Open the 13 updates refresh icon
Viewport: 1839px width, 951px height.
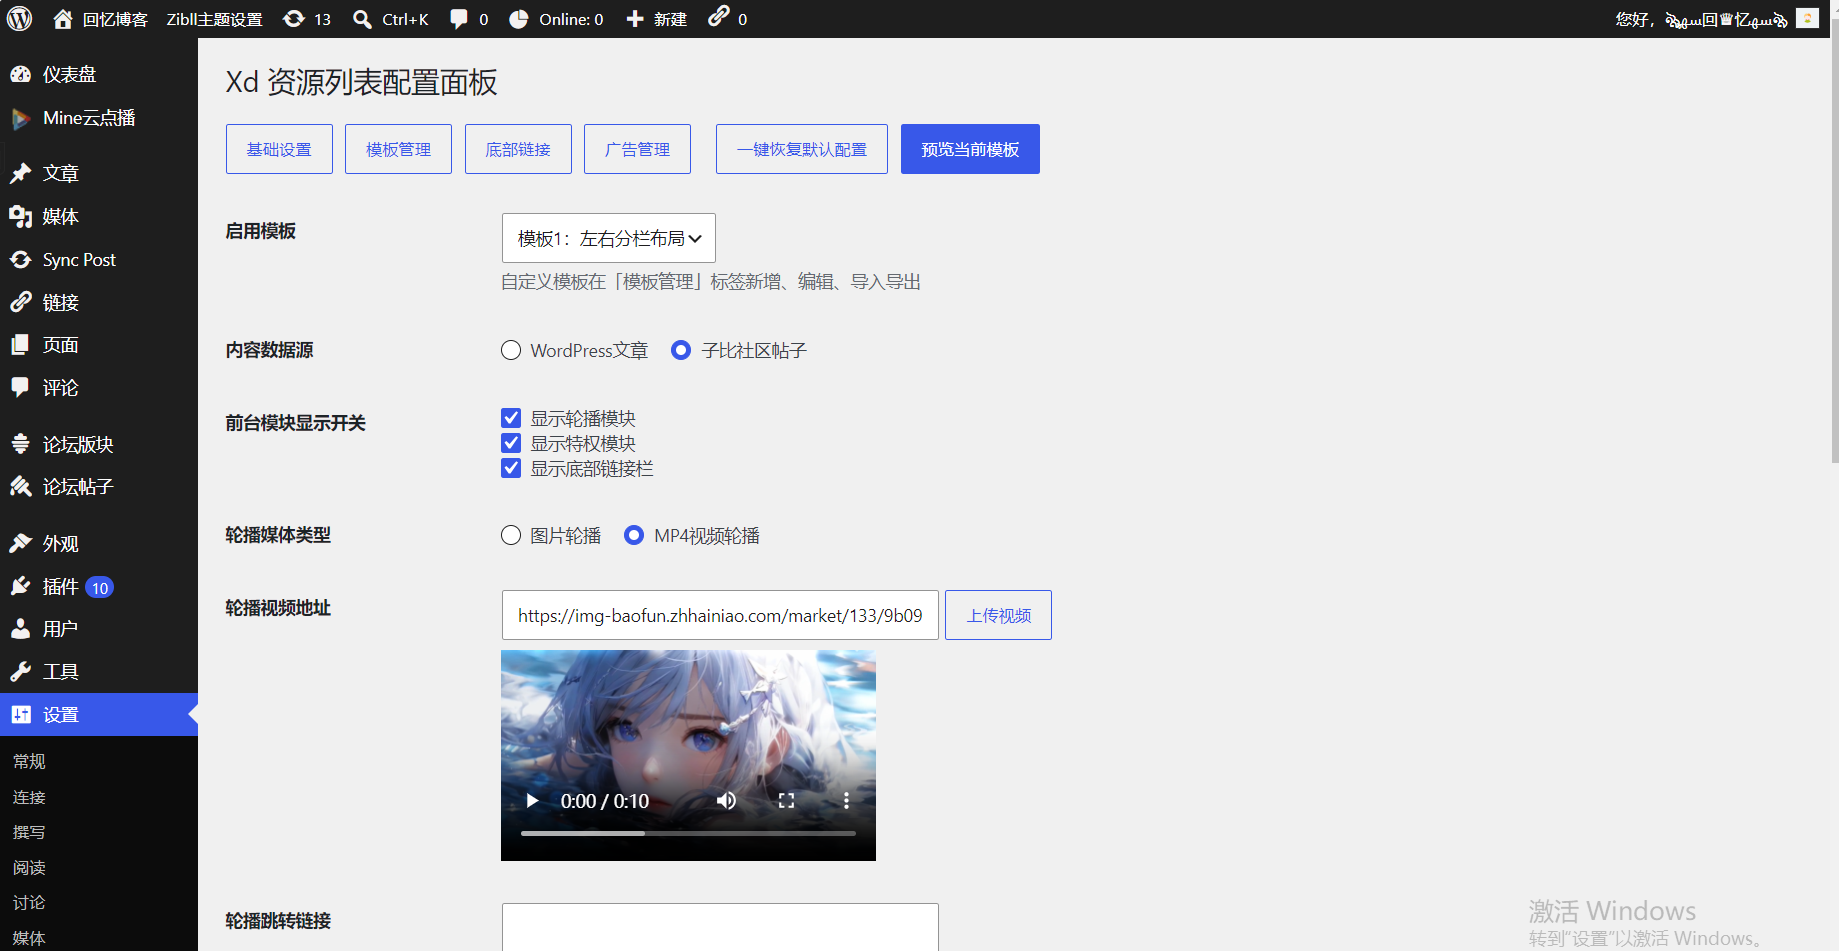click(x=294, y=19)
